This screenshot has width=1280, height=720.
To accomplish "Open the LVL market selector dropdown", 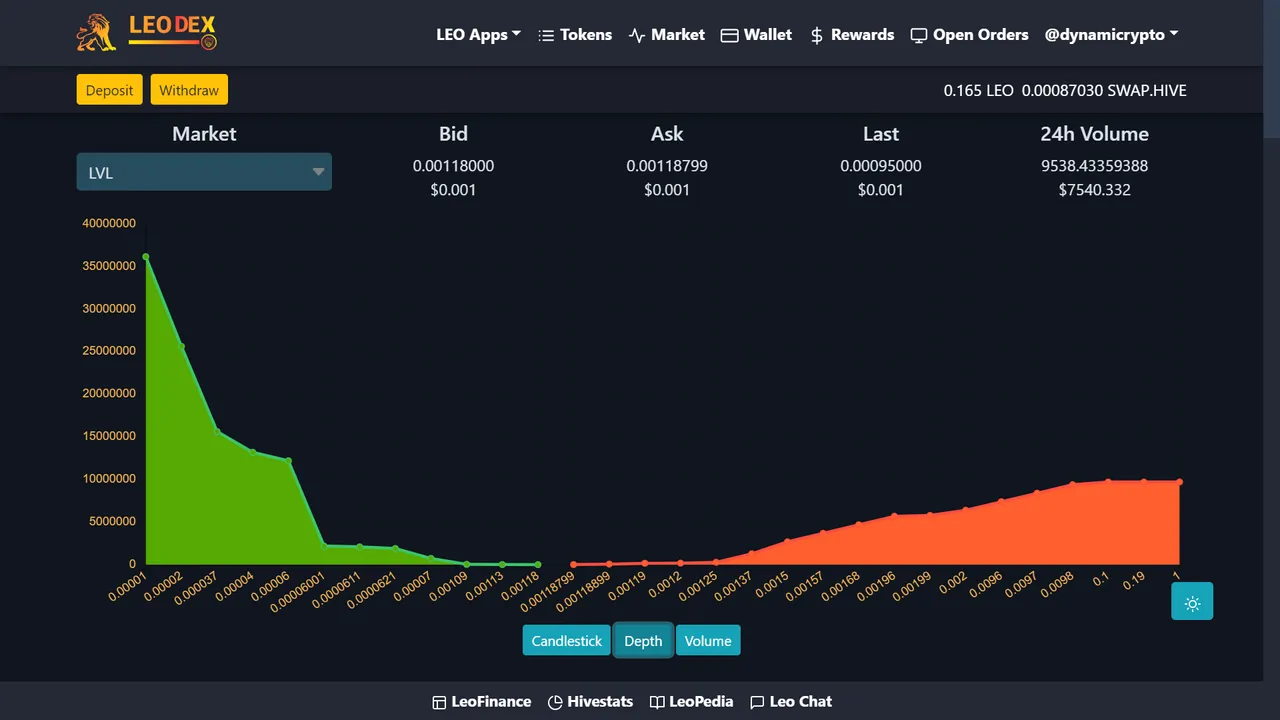I will [x=204, y=172].
